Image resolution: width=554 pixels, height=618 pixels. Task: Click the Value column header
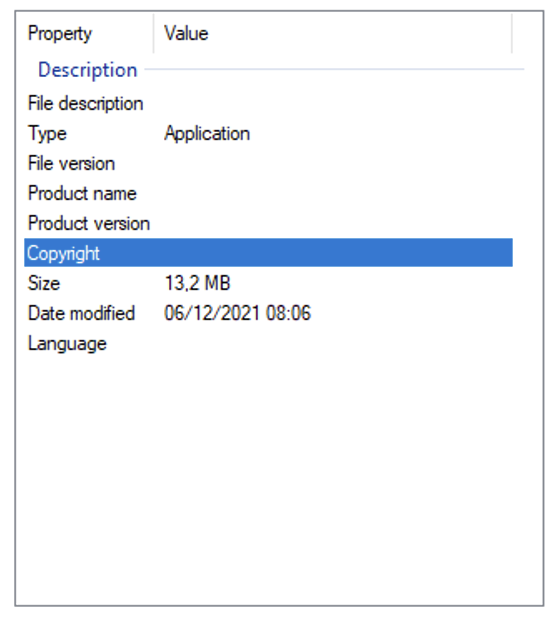333,34
